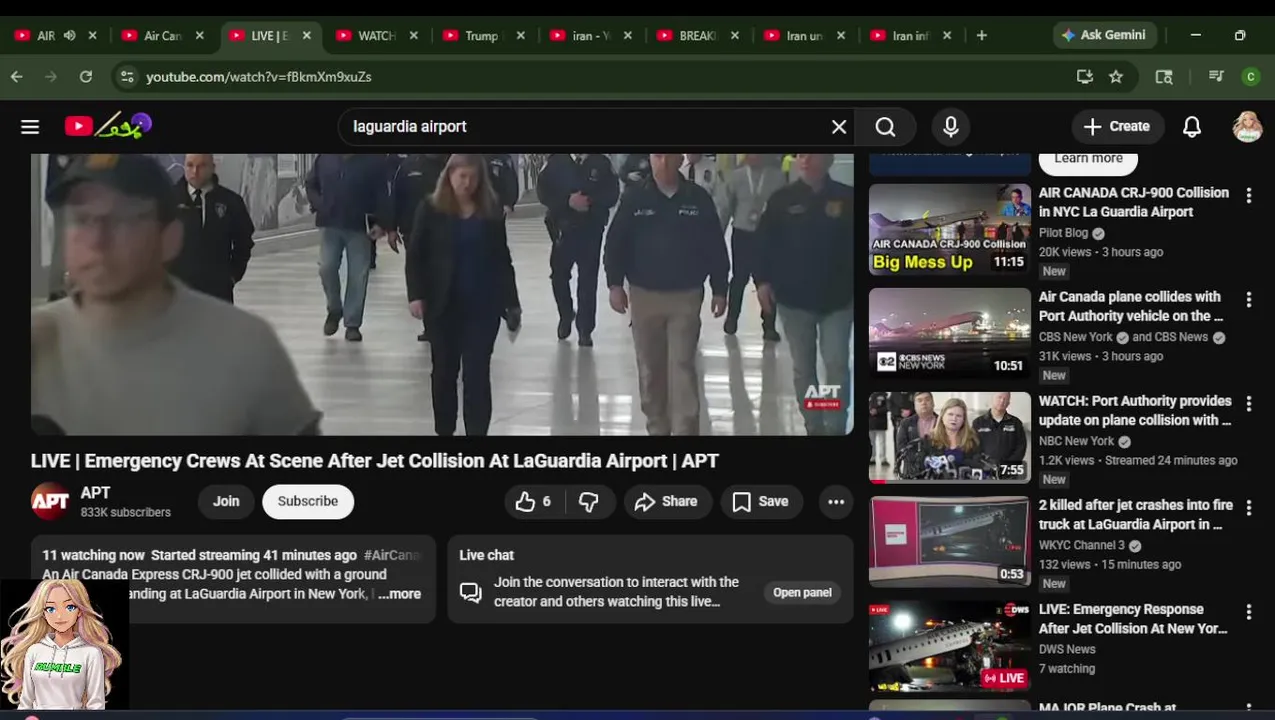Open more actions ellipsis under video
This screenshot has height=720, width=1275.
tap(836, 502)
